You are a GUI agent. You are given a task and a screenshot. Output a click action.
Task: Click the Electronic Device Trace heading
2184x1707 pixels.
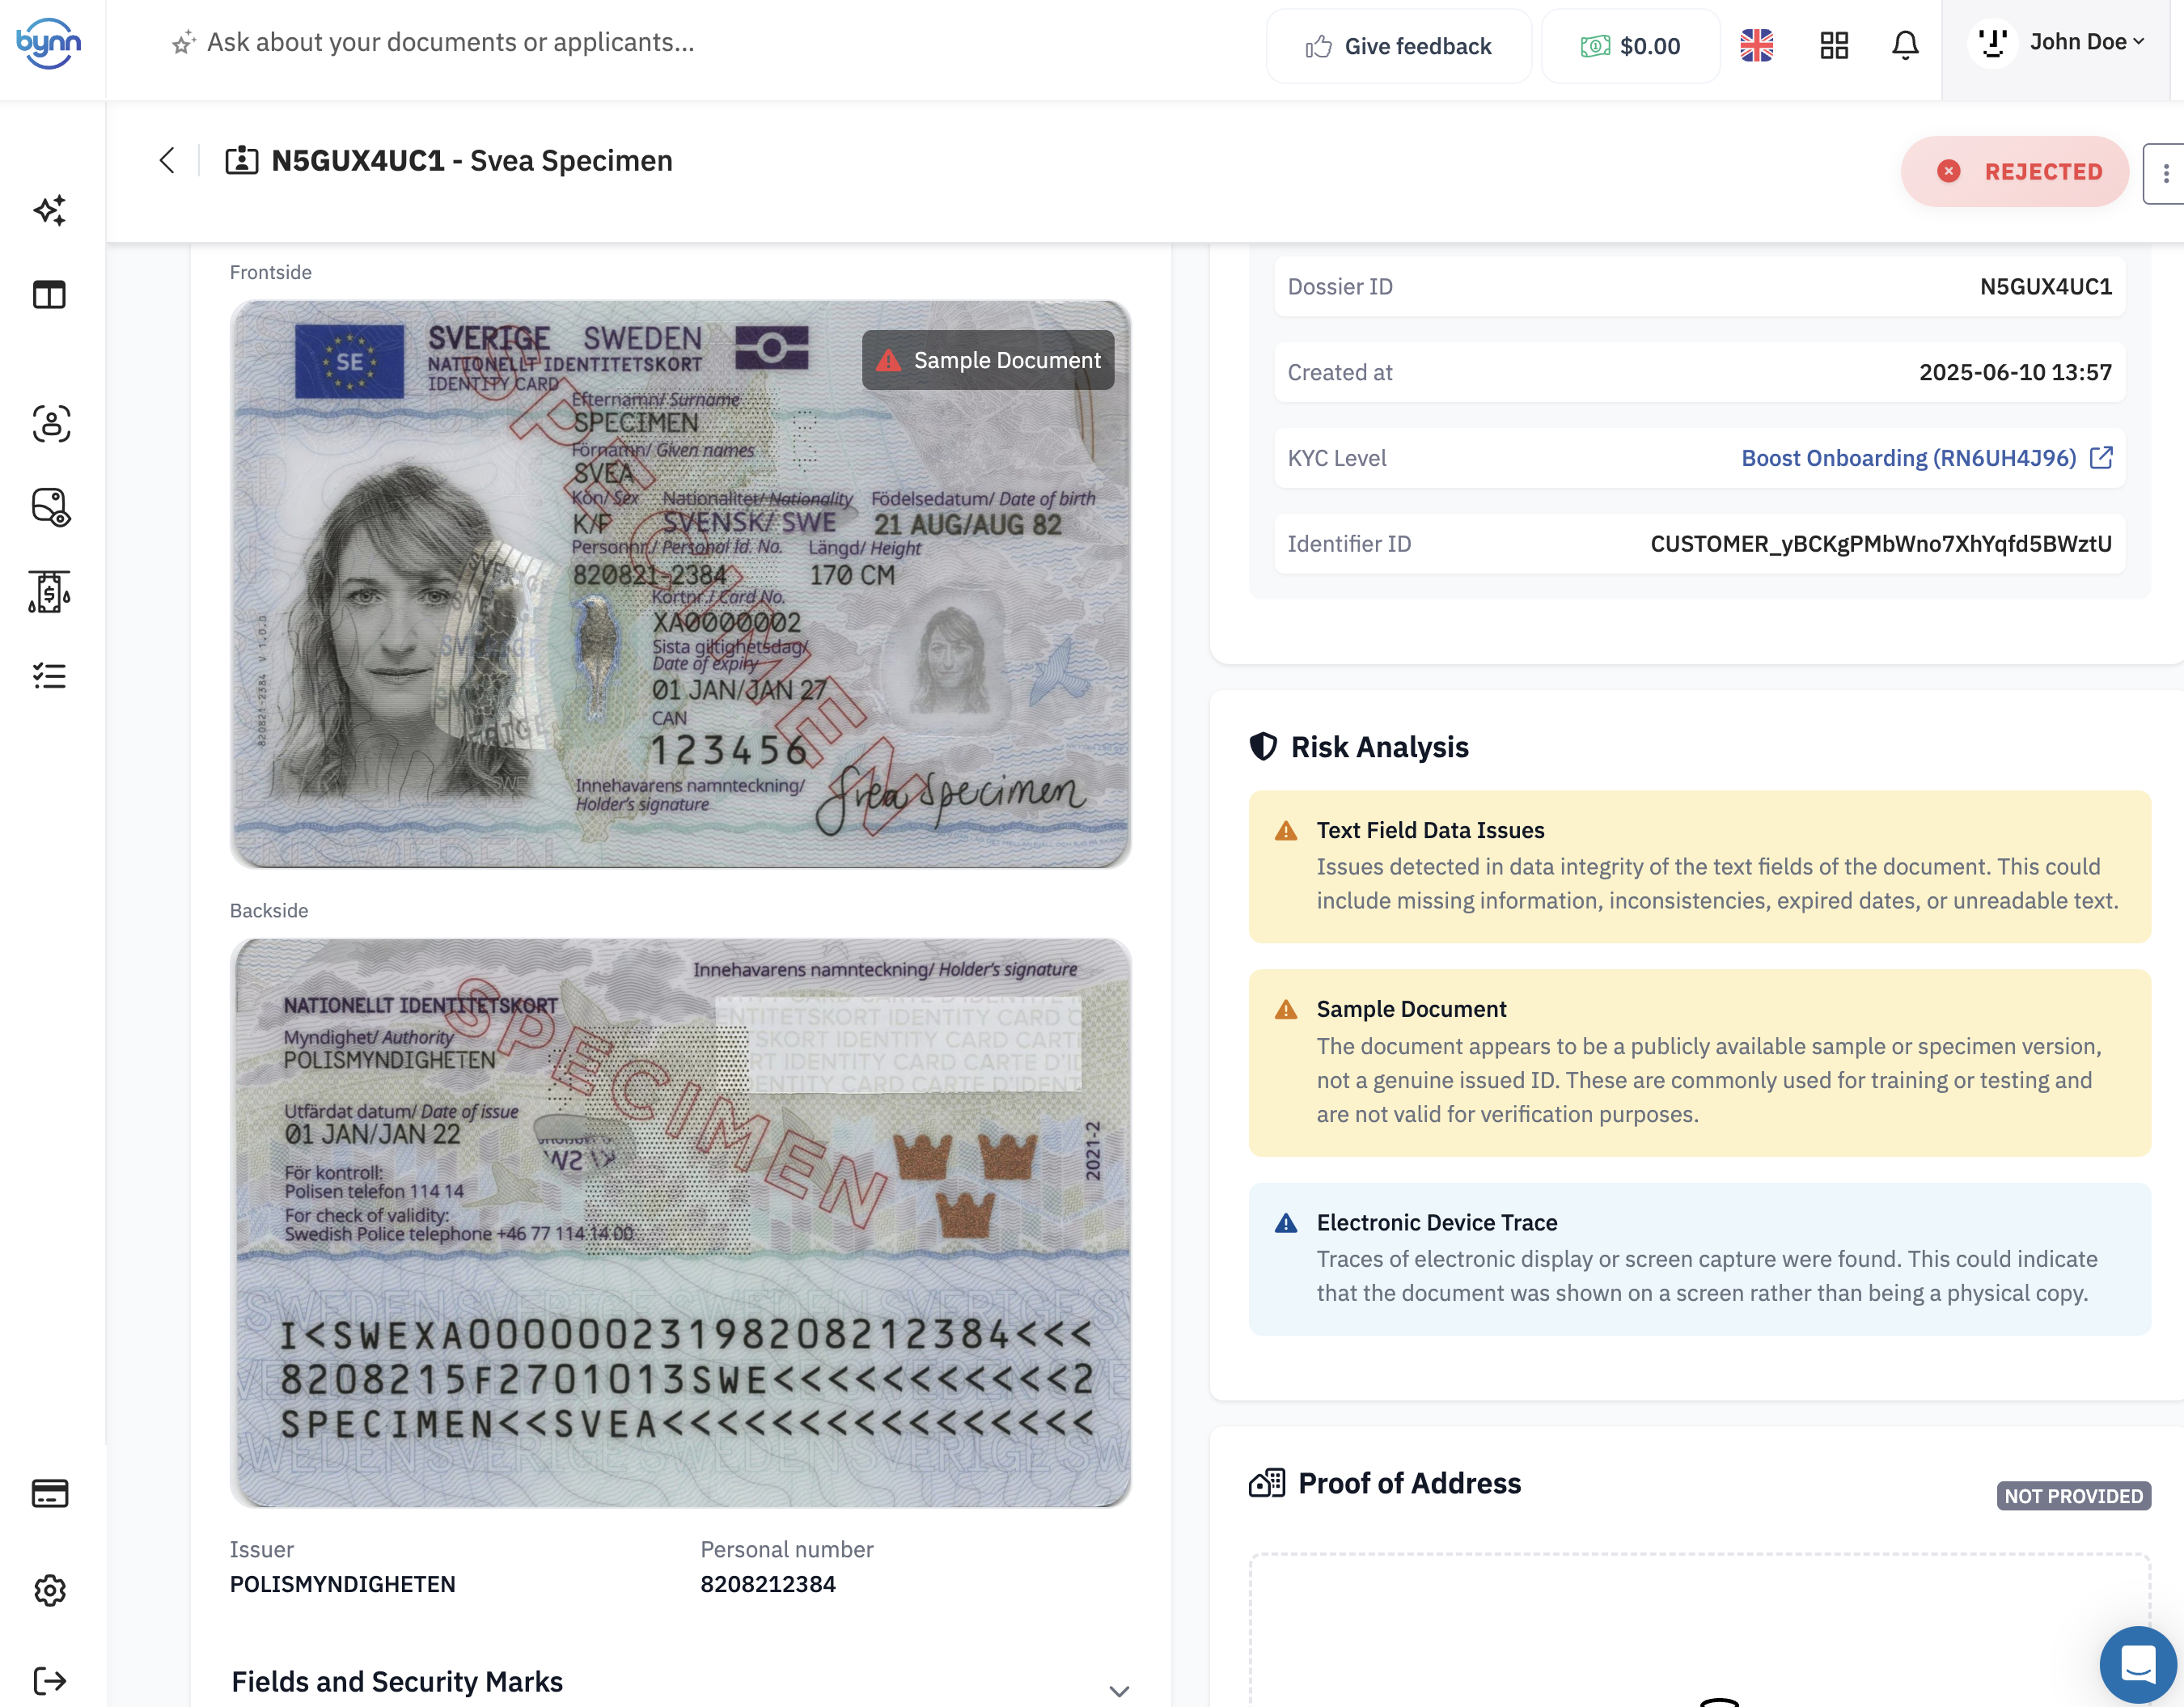pos(1436,1222)
